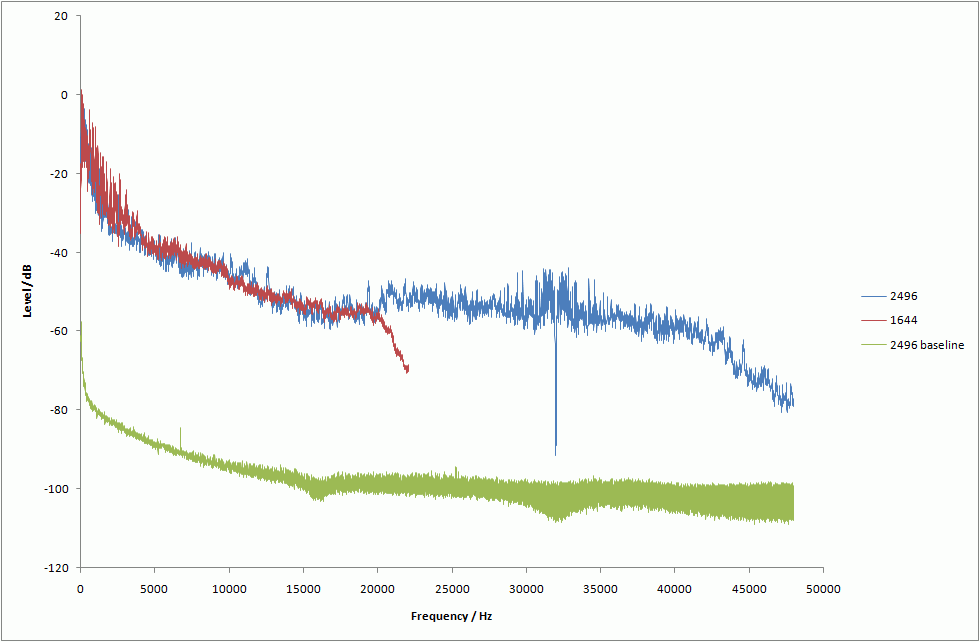Select the 1644 legend entry
This screenshot has width=980, height=642.
pos(888,320)
